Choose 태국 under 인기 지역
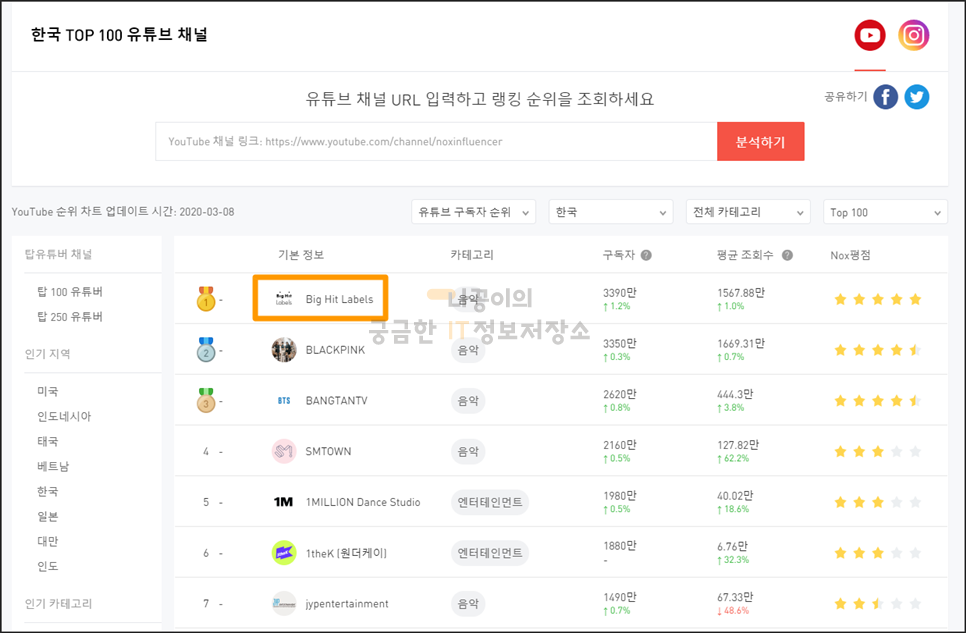The width and height of the screenshot is (966, 633). point(47,441)
